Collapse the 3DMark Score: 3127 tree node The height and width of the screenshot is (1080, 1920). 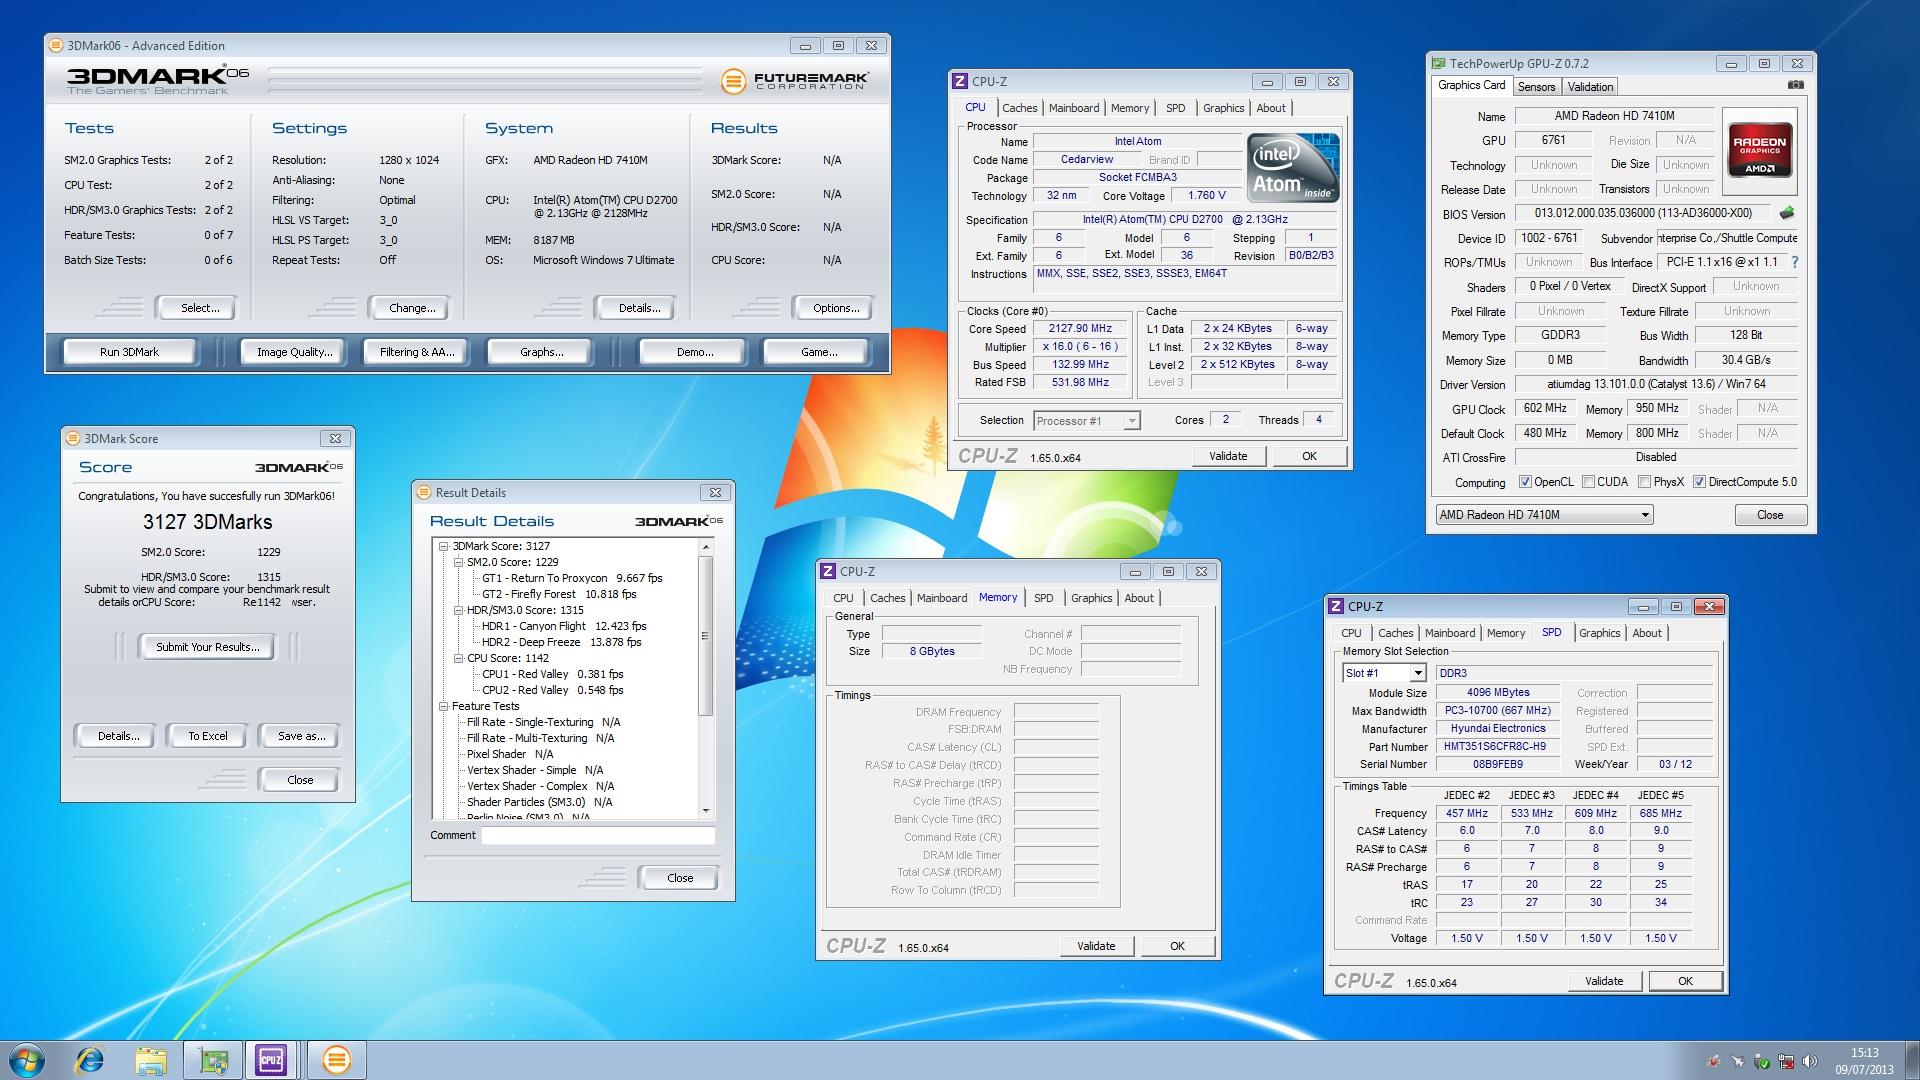pyautogui.click(x=444, y=546)
